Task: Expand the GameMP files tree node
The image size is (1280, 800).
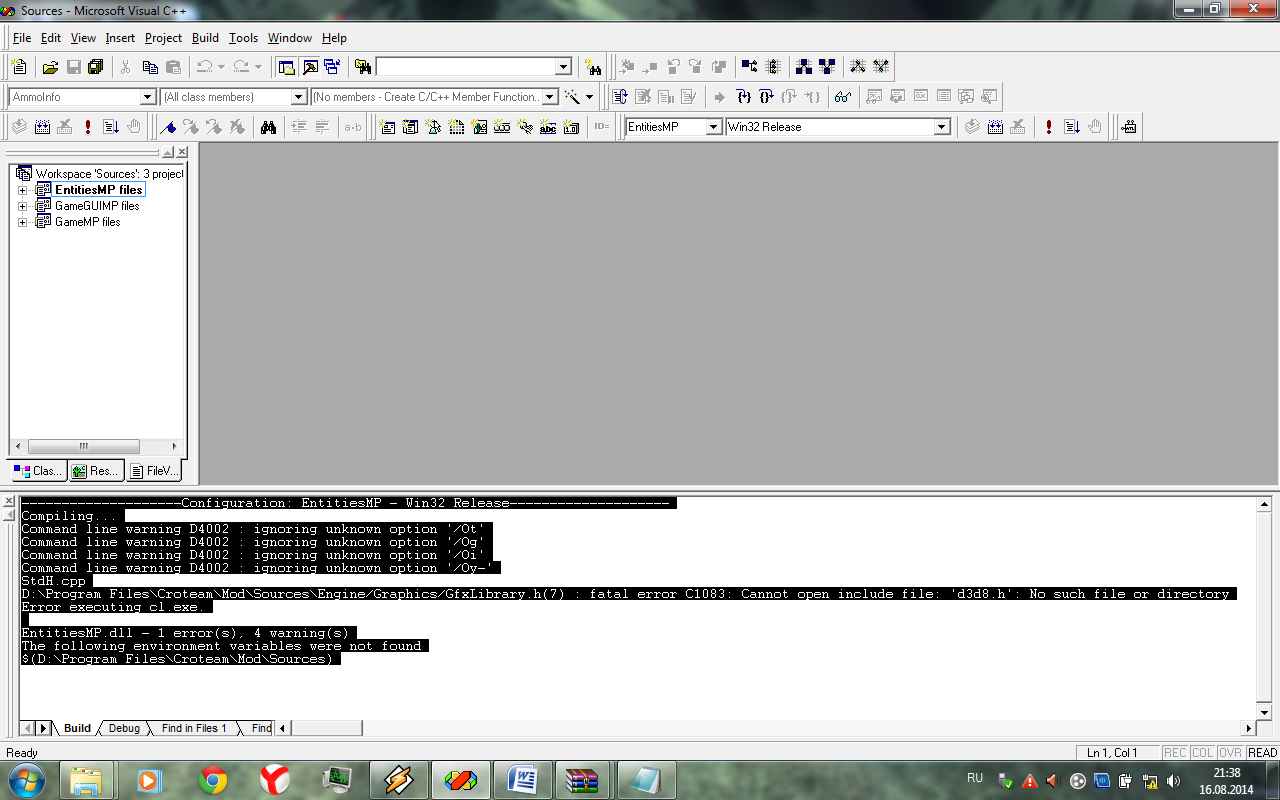Action: (x=23, y=222)
